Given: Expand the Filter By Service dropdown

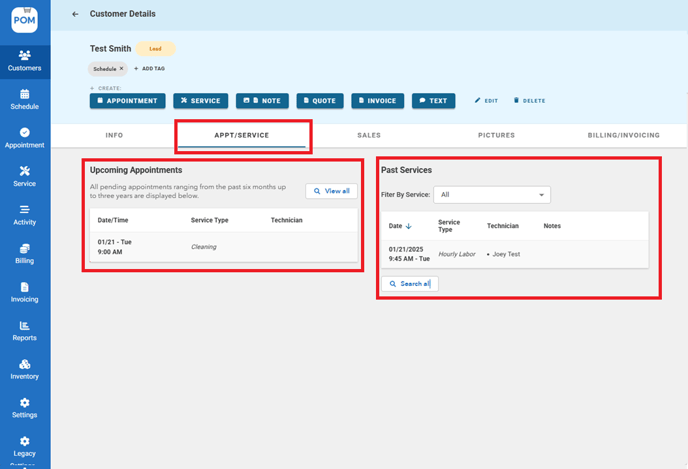Looking at the screenshot, I should click(x=491, y=195).
